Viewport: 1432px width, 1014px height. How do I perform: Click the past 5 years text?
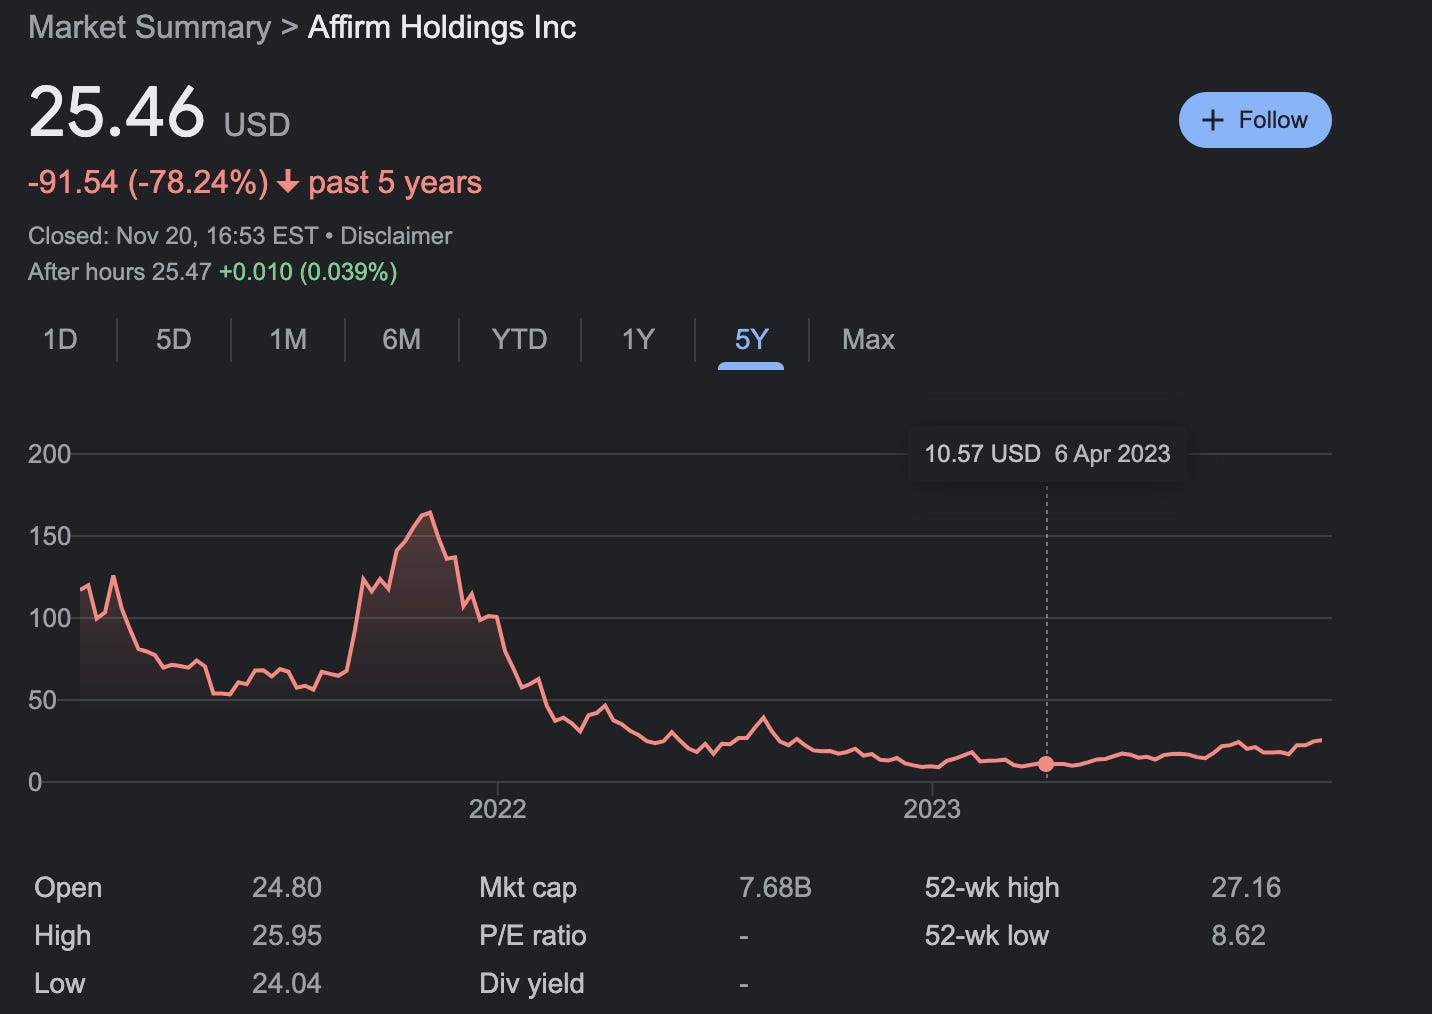coord(395,183)
